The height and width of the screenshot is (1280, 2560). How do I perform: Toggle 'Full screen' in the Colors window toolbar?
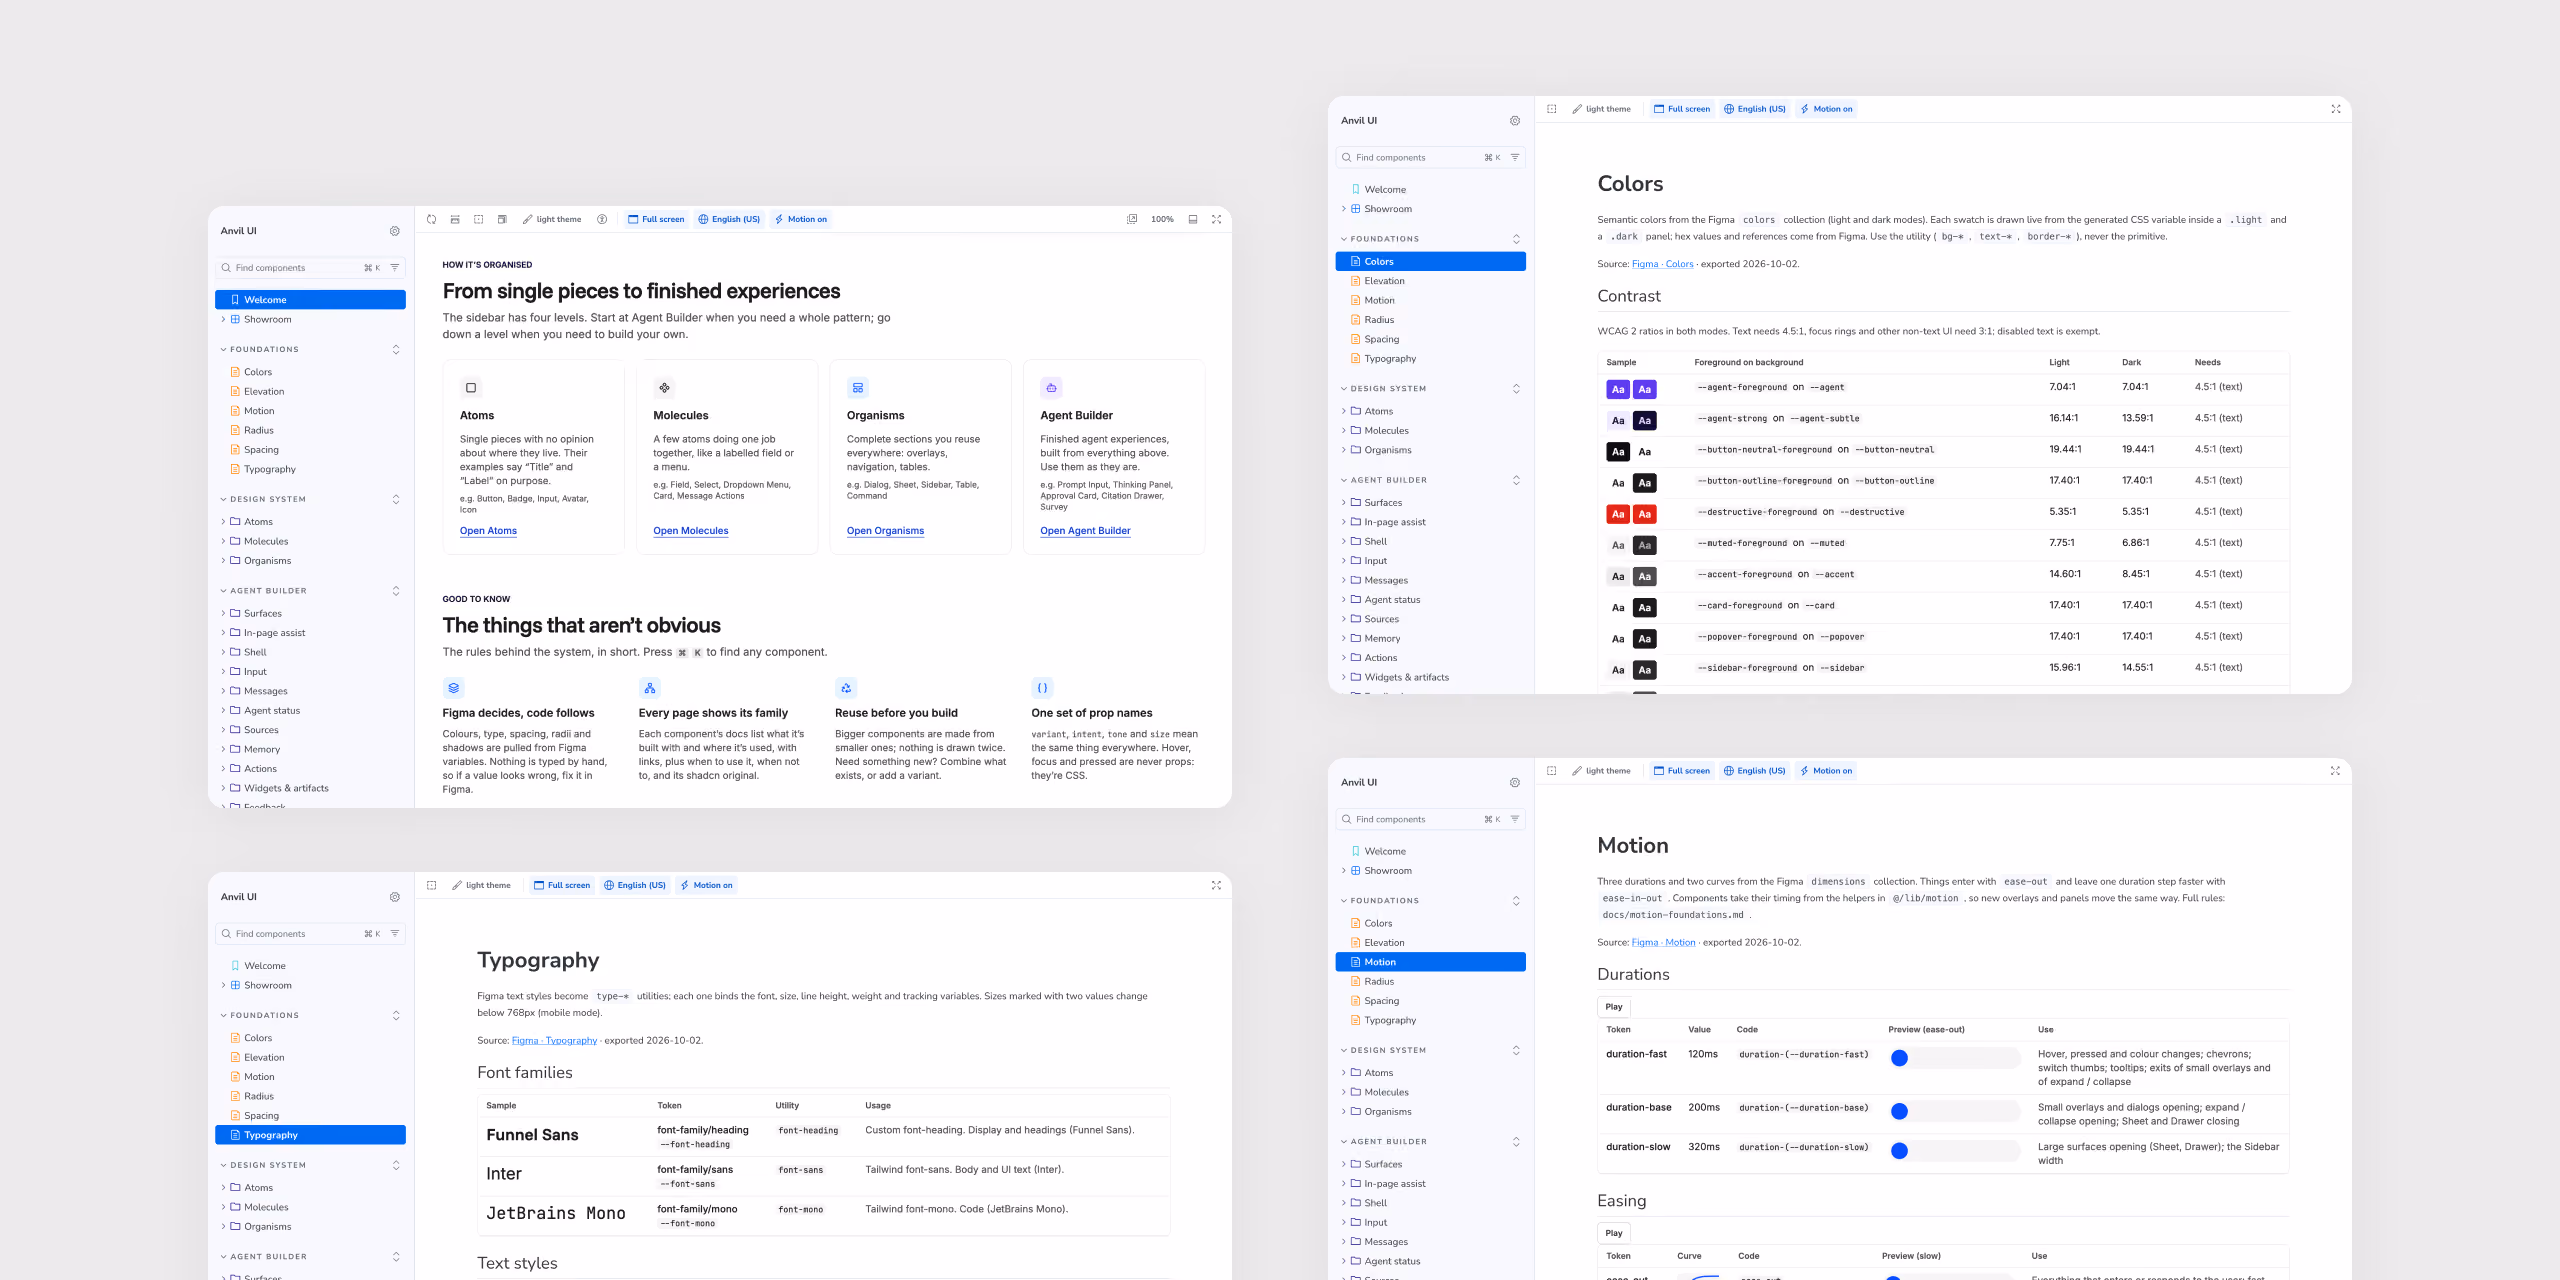pos(1682,109)
